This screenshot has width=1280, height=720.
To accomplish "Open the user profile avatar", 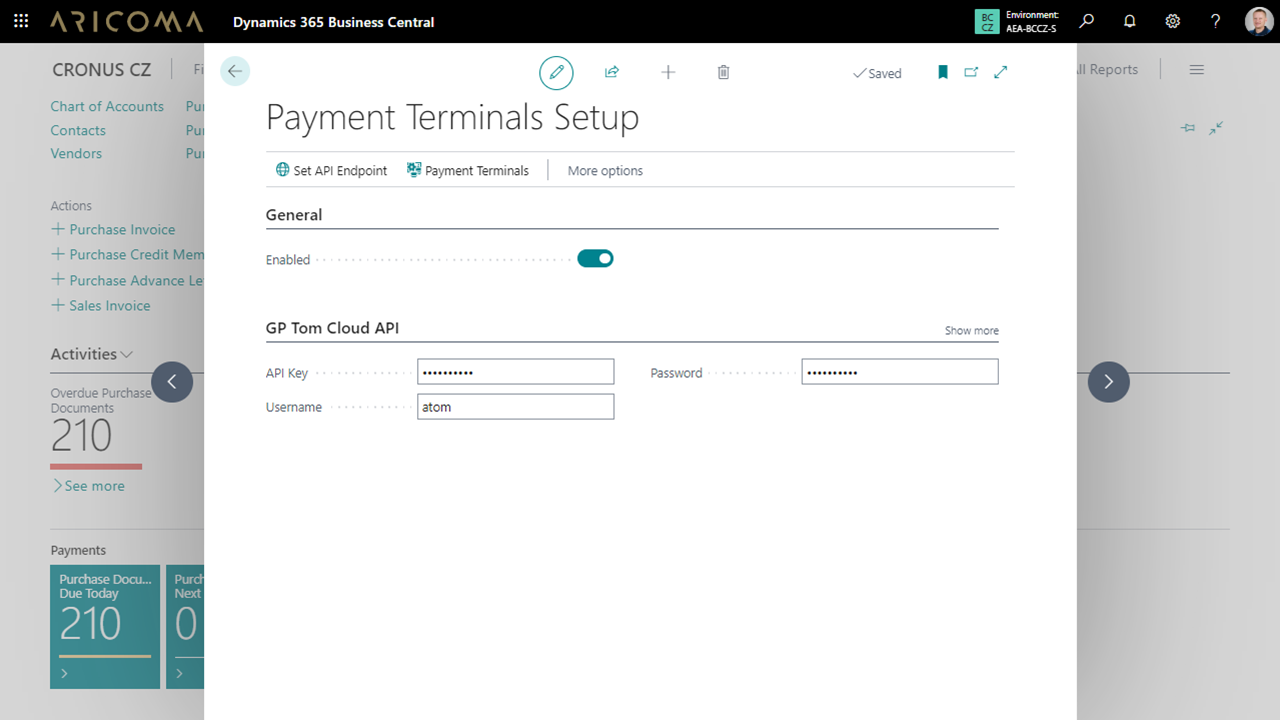I will click(x=1259, y=21).
